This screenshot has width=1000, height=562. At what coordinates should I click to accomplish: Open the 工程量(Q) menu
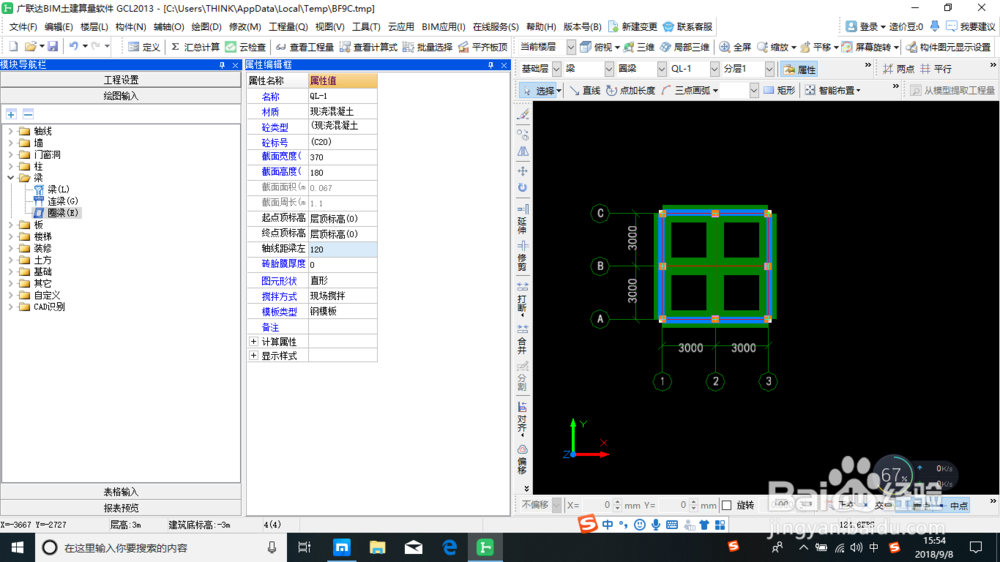point(288,27)
